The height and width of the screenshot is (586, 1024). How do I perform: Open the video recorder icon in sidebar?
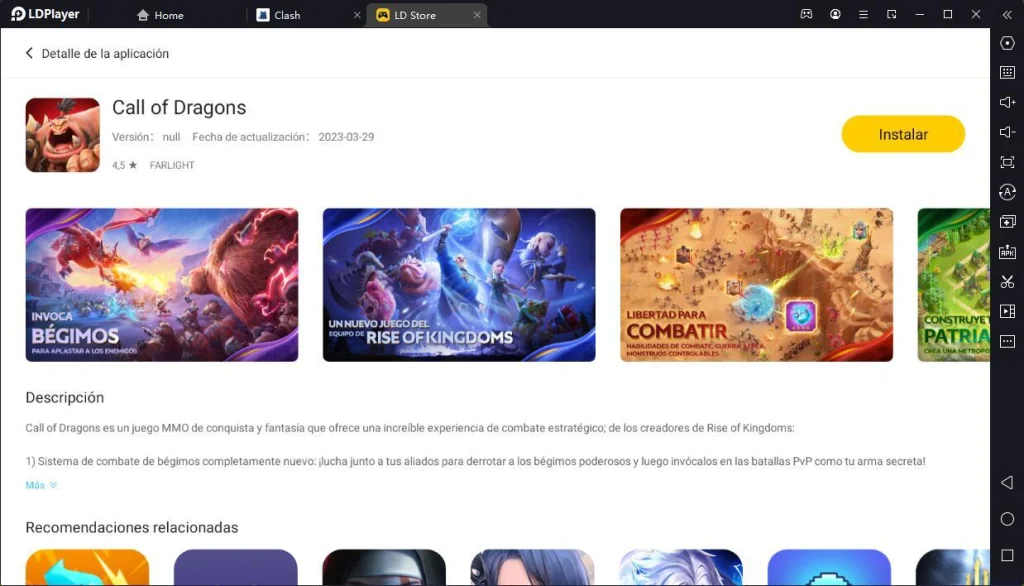(x=1007, y=312)
